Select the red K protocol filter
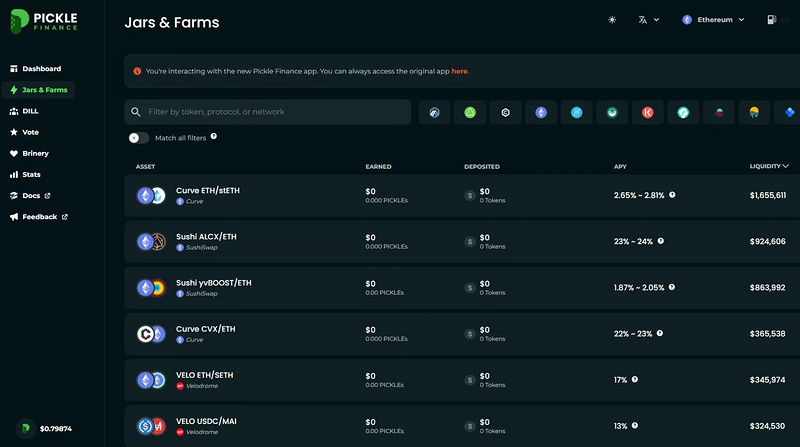Image resolution: width=800 pixels, height=447 pixels. (x=647, y=112)
